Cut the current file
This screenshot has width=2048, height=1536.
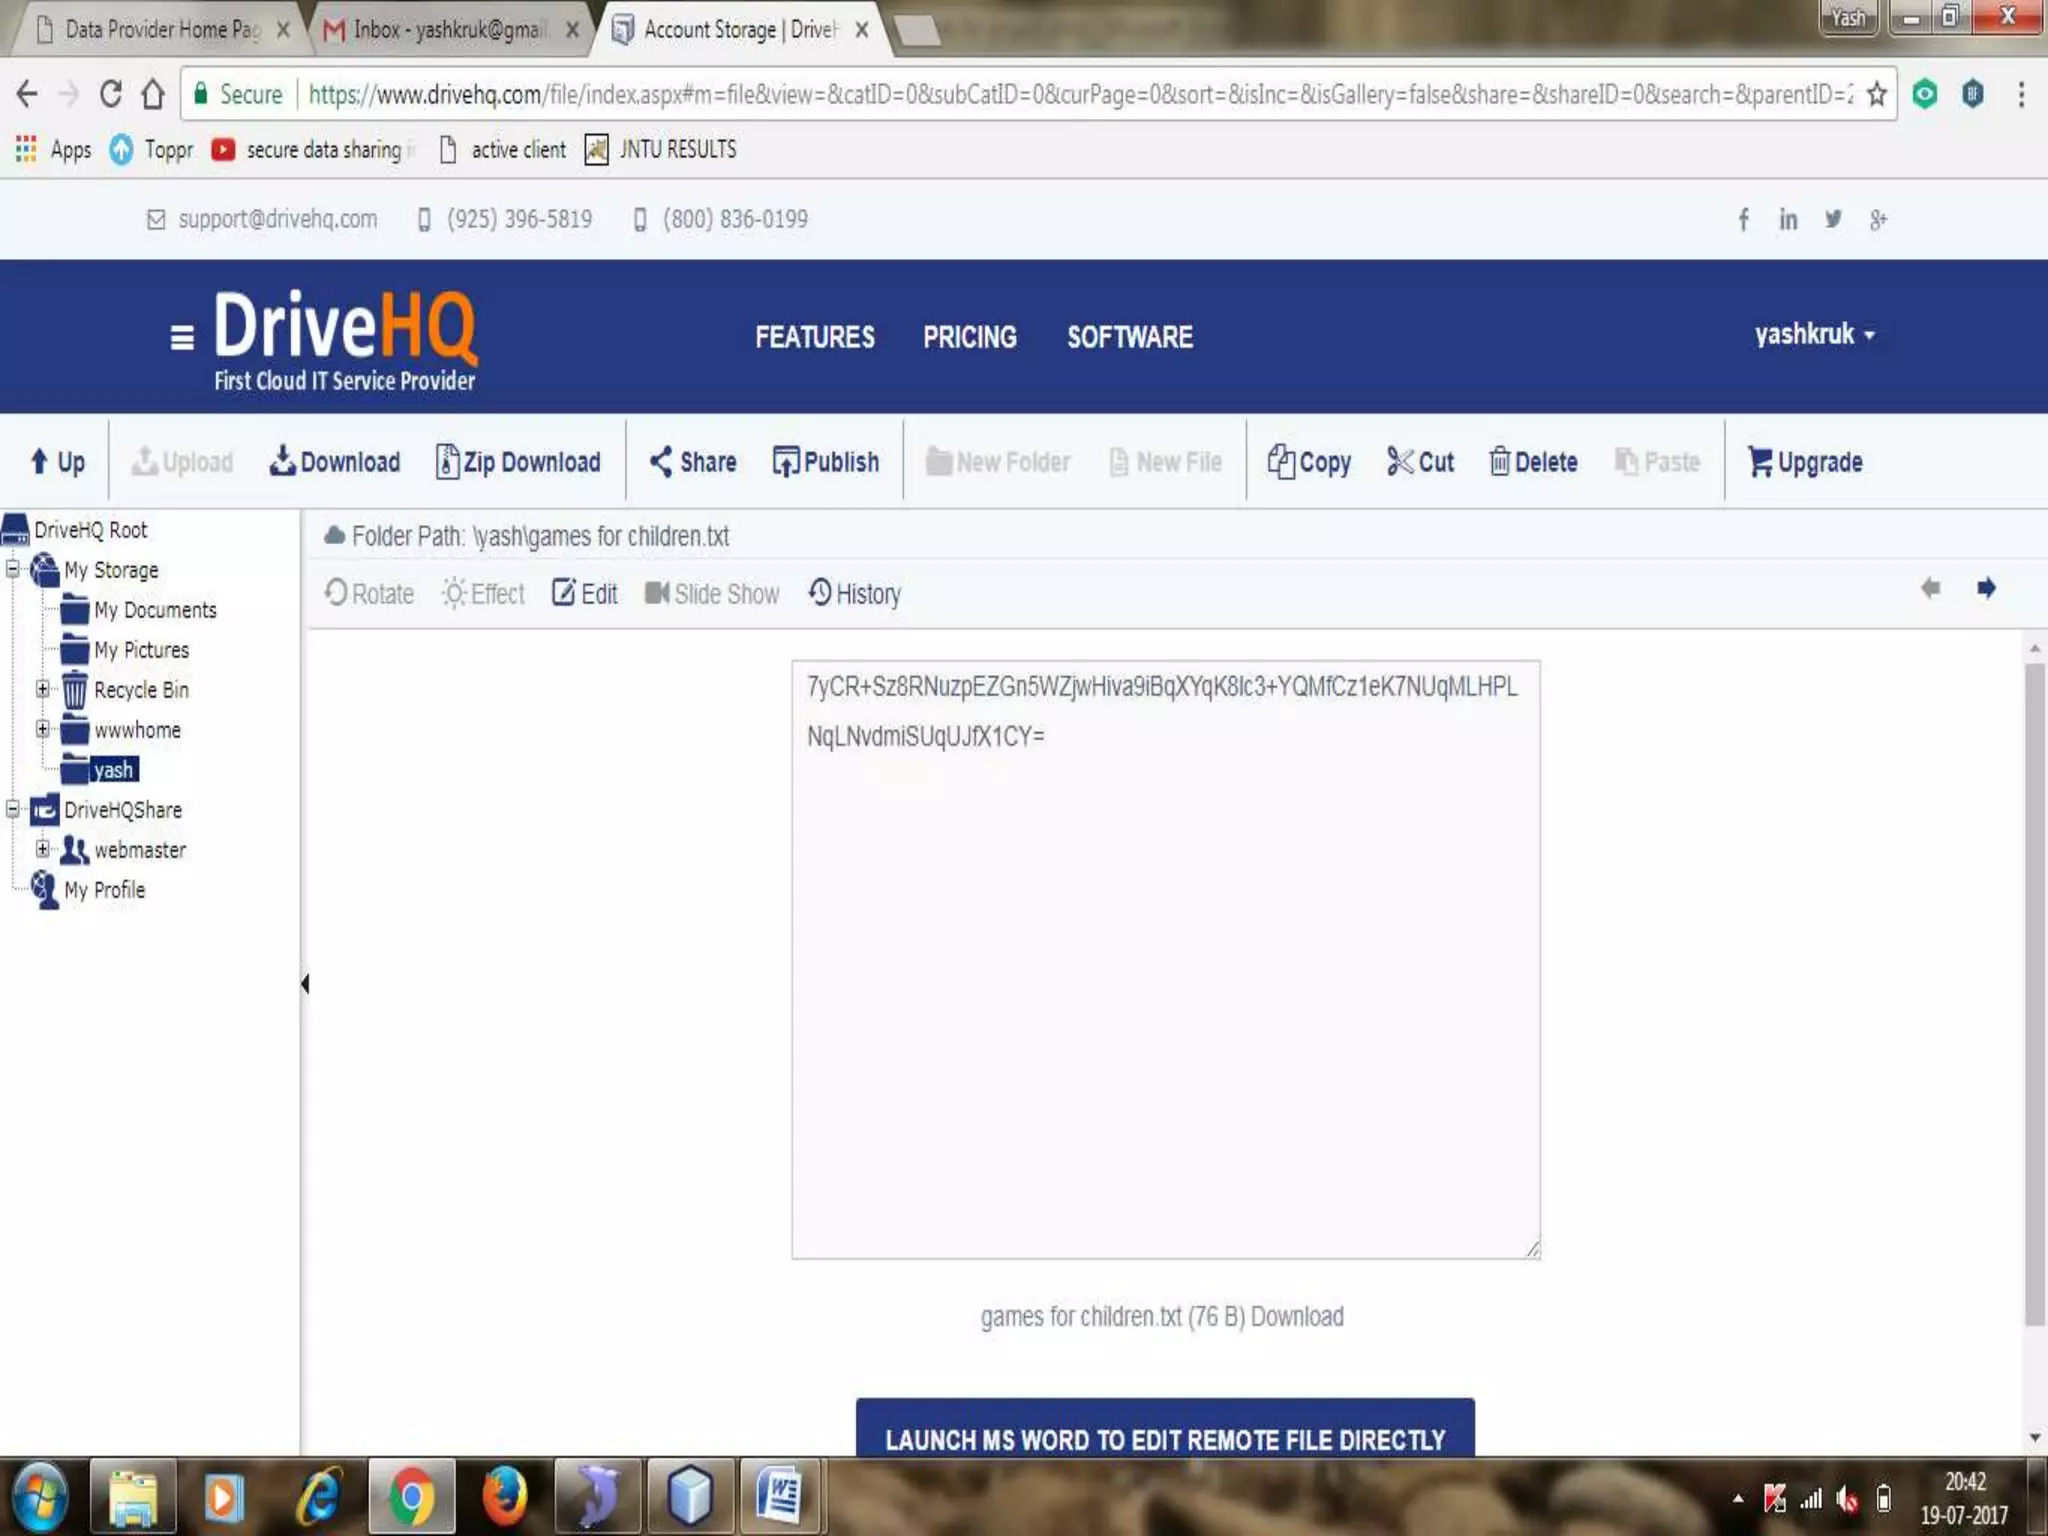point(1419,461)
